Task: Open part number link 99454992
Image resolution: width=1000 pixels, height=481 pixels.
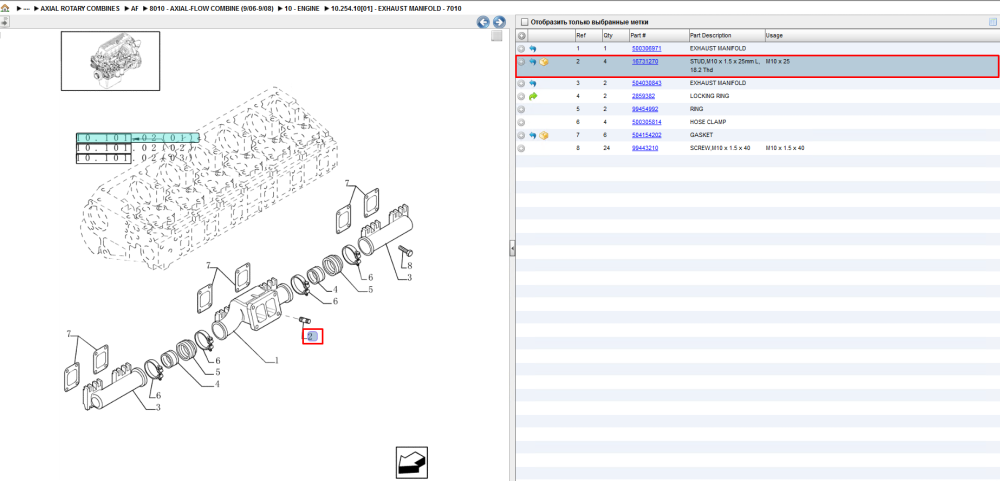Action: point(645,109)
